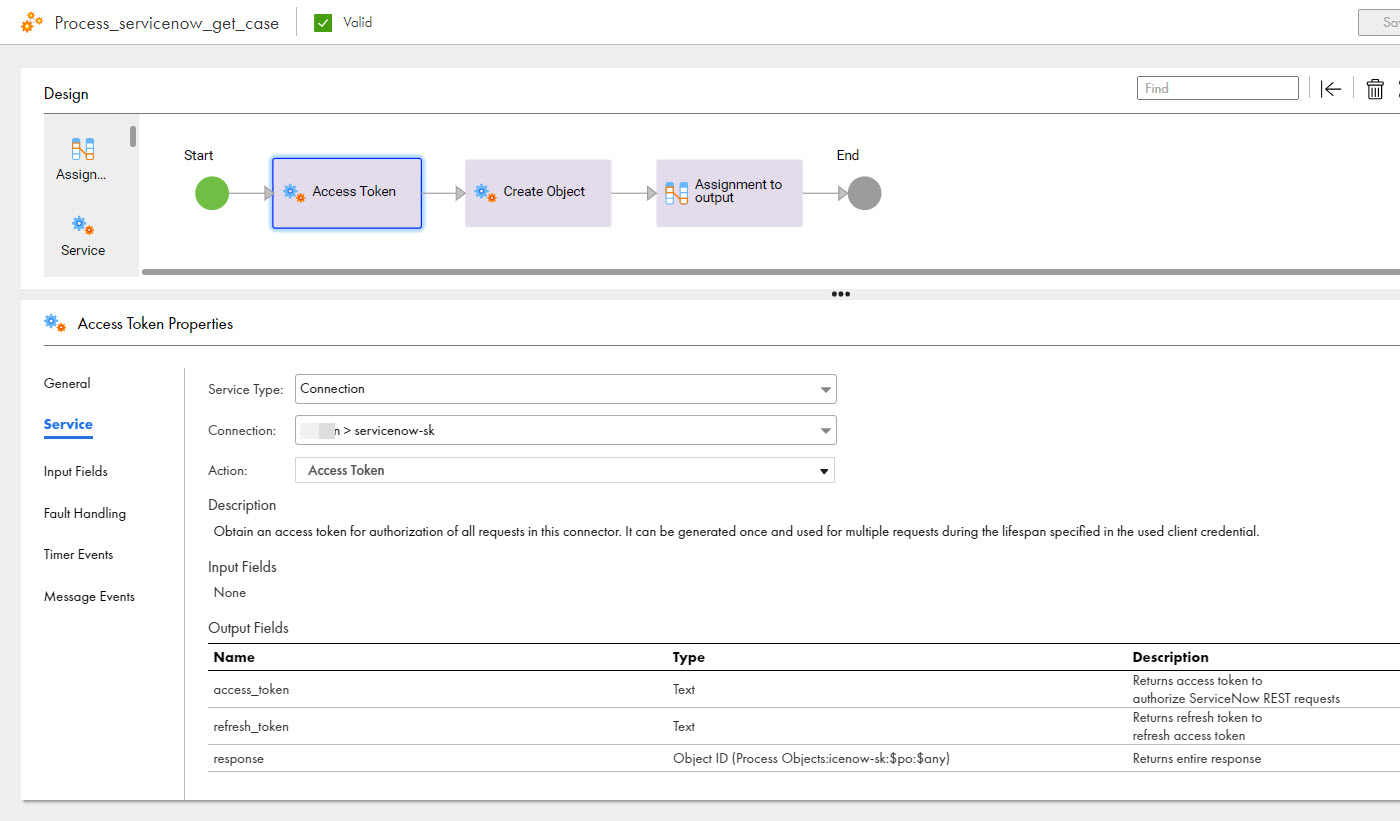This screenshot has width=1400, height=821.
Task: Select the Assignment step icon in palette
Action: coord(82,150)
